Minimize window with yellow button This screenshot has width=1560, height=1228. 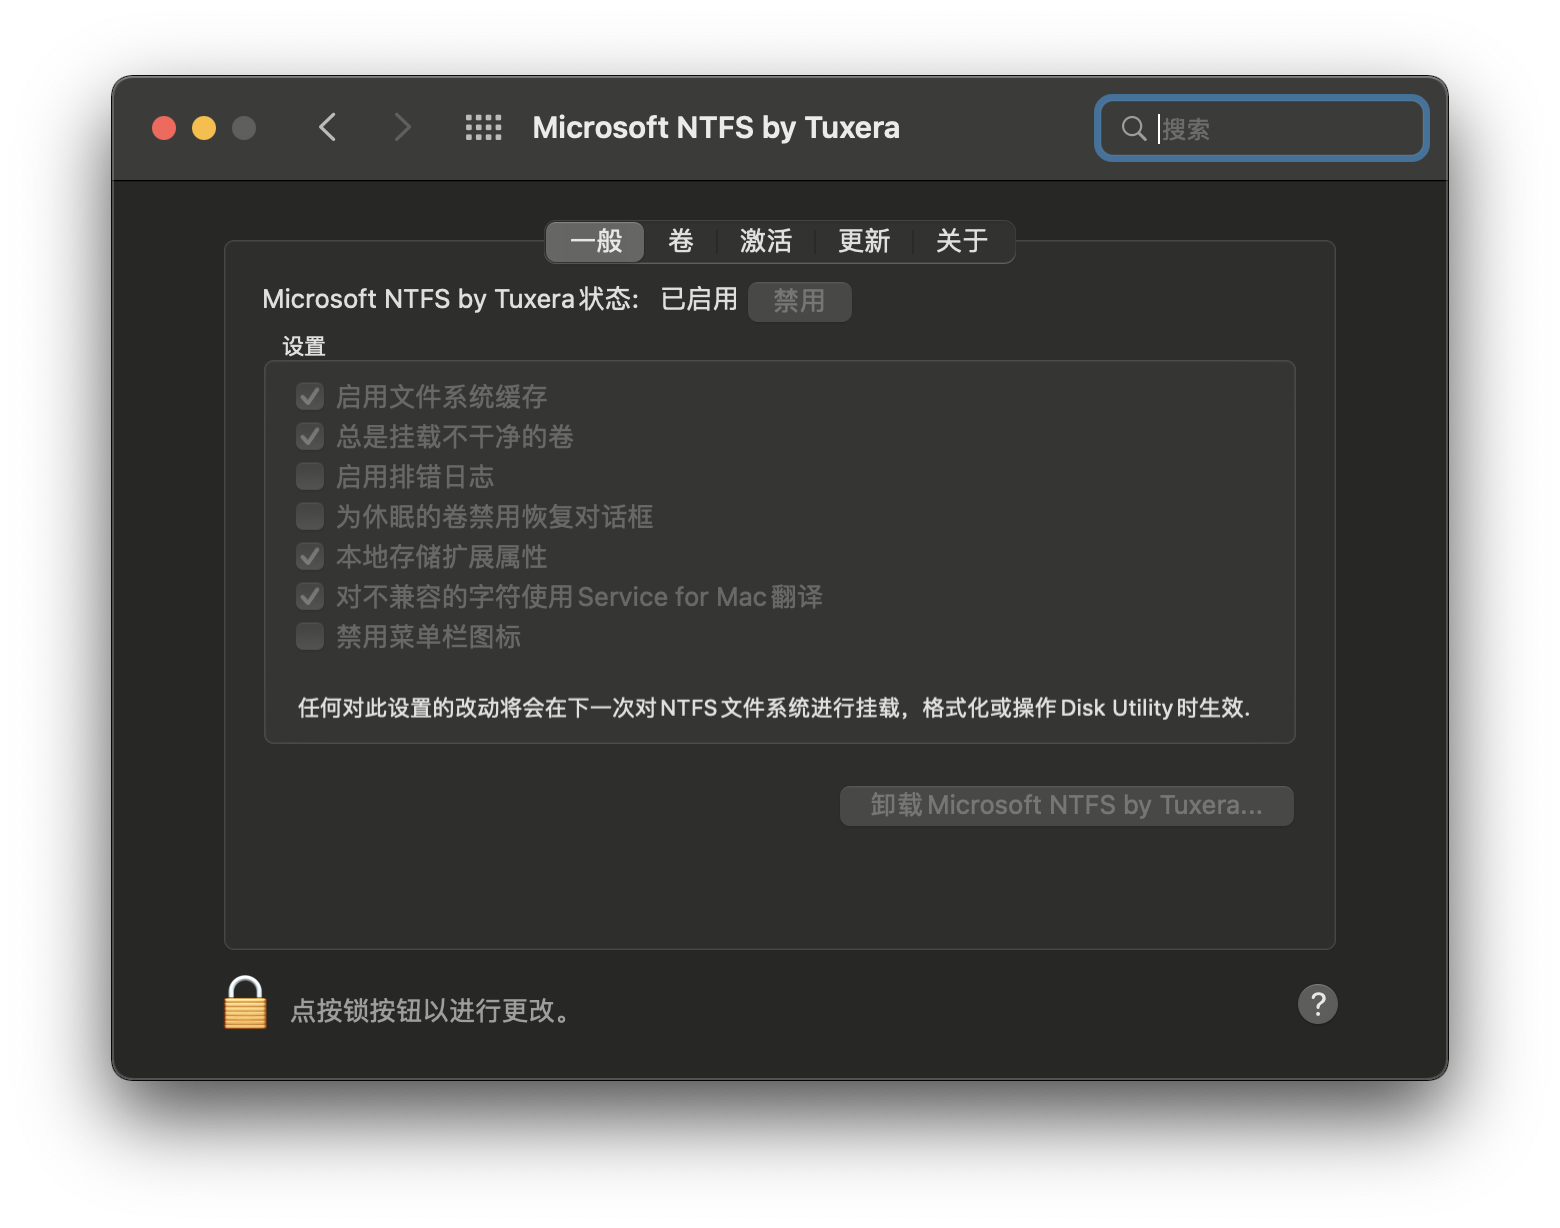[204, 128]
